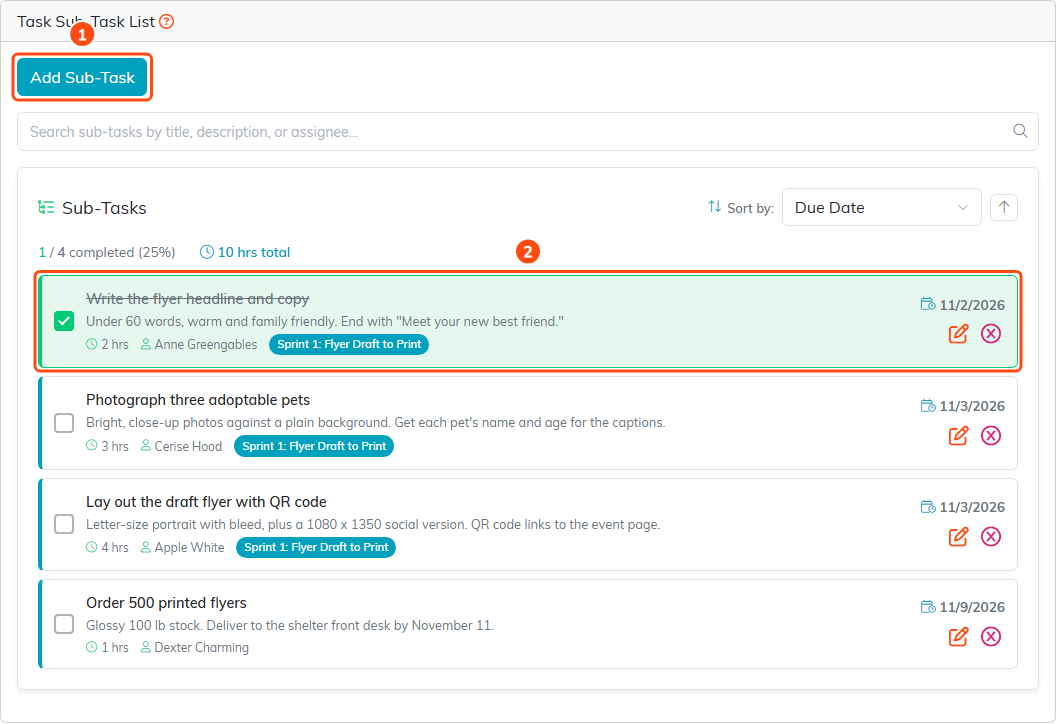This screenshot has width=1056, height=724.
Task: Uncheck the Write the flyer headline checkbox
Action: pos(64,321)
